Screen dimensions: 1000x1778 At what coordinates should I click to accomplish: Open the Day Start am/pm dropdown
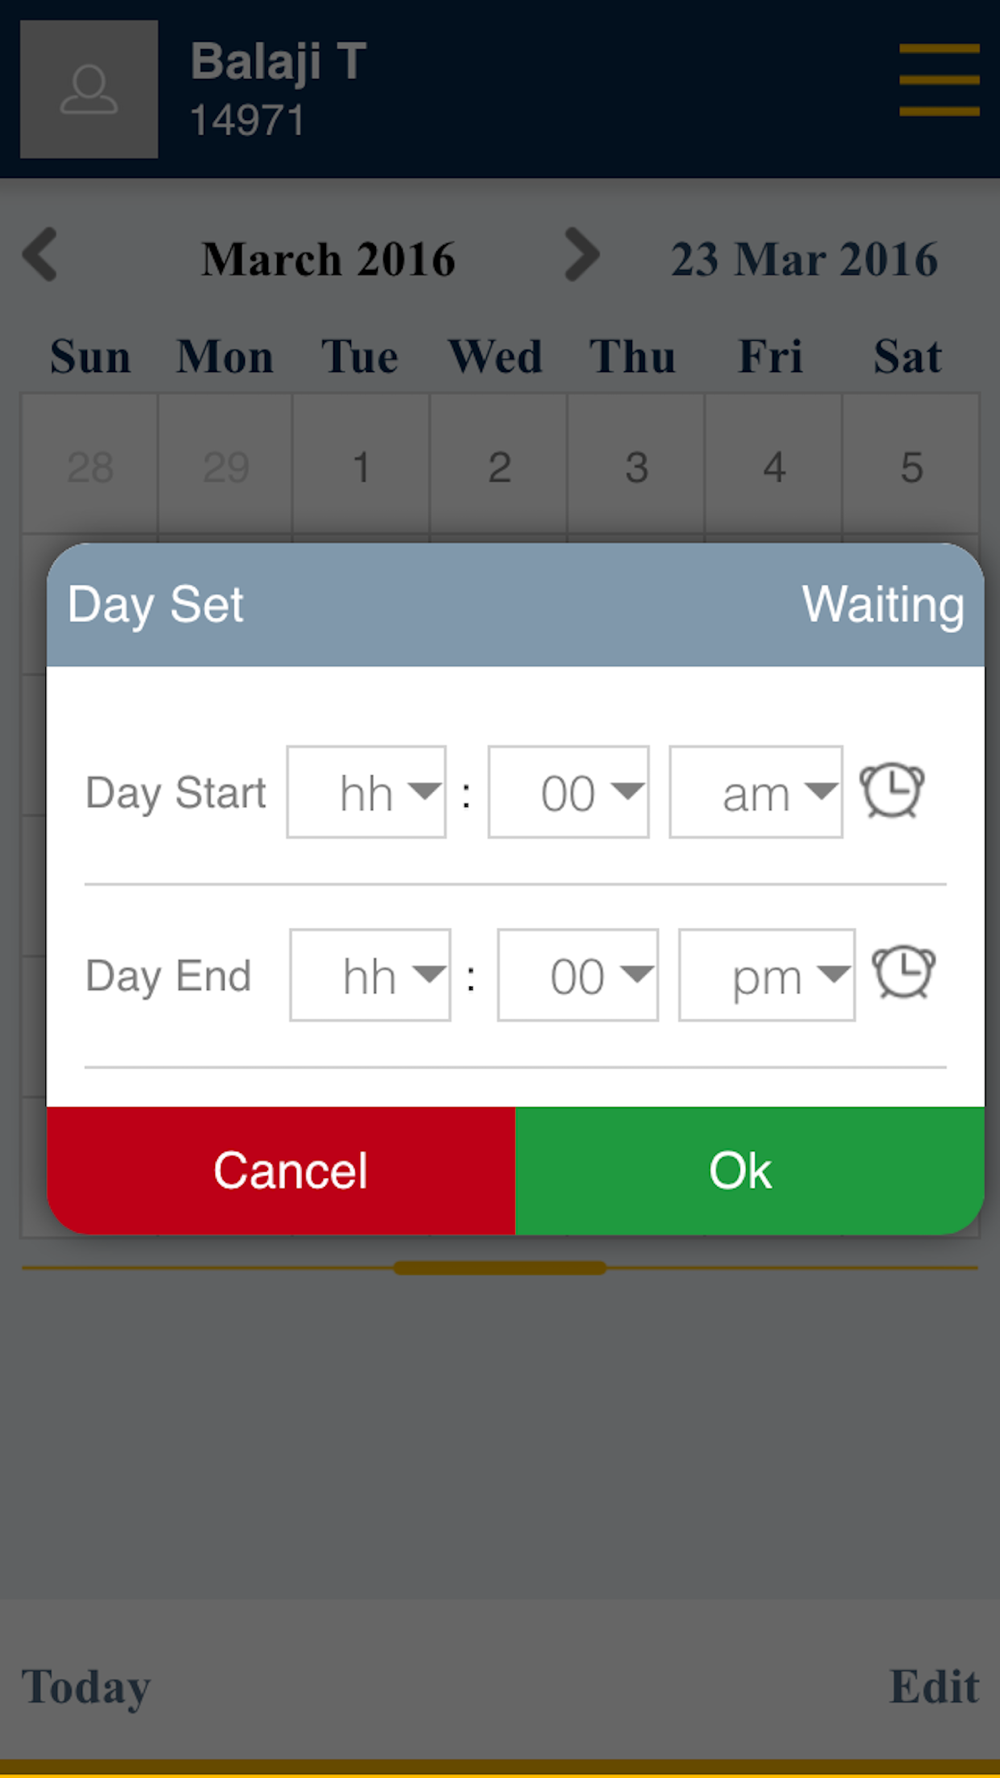coord(756,792)
